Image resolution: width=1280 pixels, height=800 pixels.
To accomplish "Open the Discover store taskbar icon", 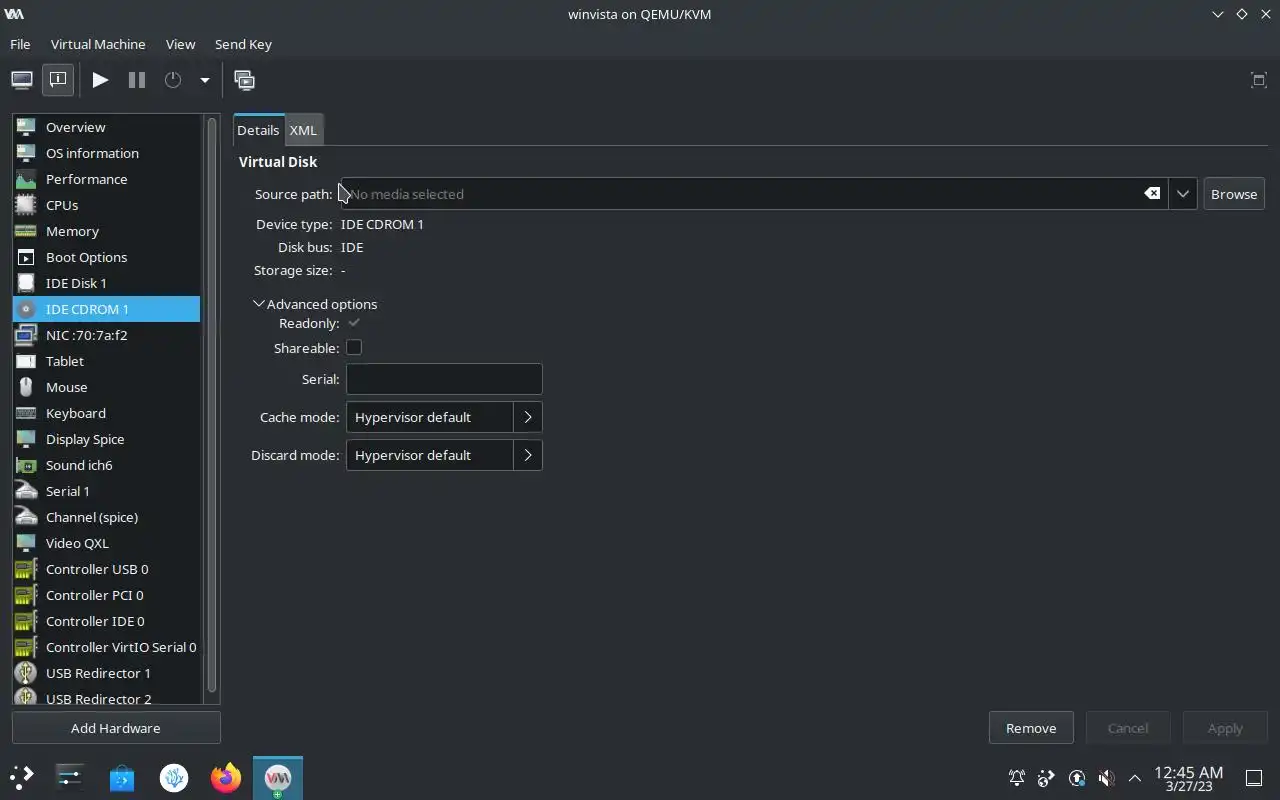I will [x=122, y=777].
